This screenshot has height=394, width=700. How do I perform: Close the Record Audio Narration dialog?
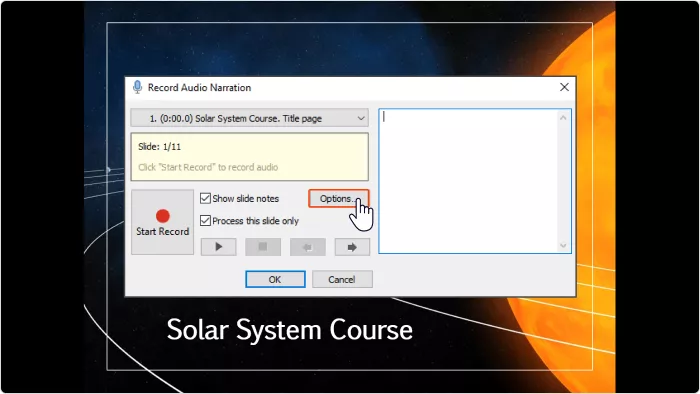tap(564, 87)
